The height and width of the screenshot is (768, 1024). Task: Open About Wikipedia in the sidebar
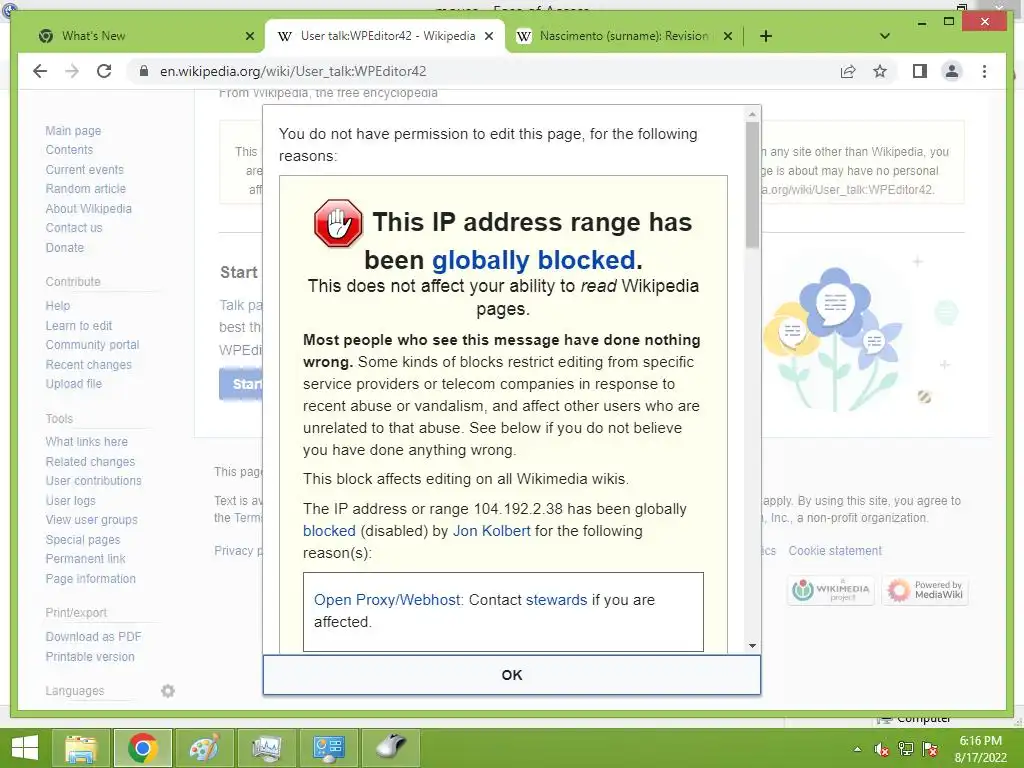[88, 208]
